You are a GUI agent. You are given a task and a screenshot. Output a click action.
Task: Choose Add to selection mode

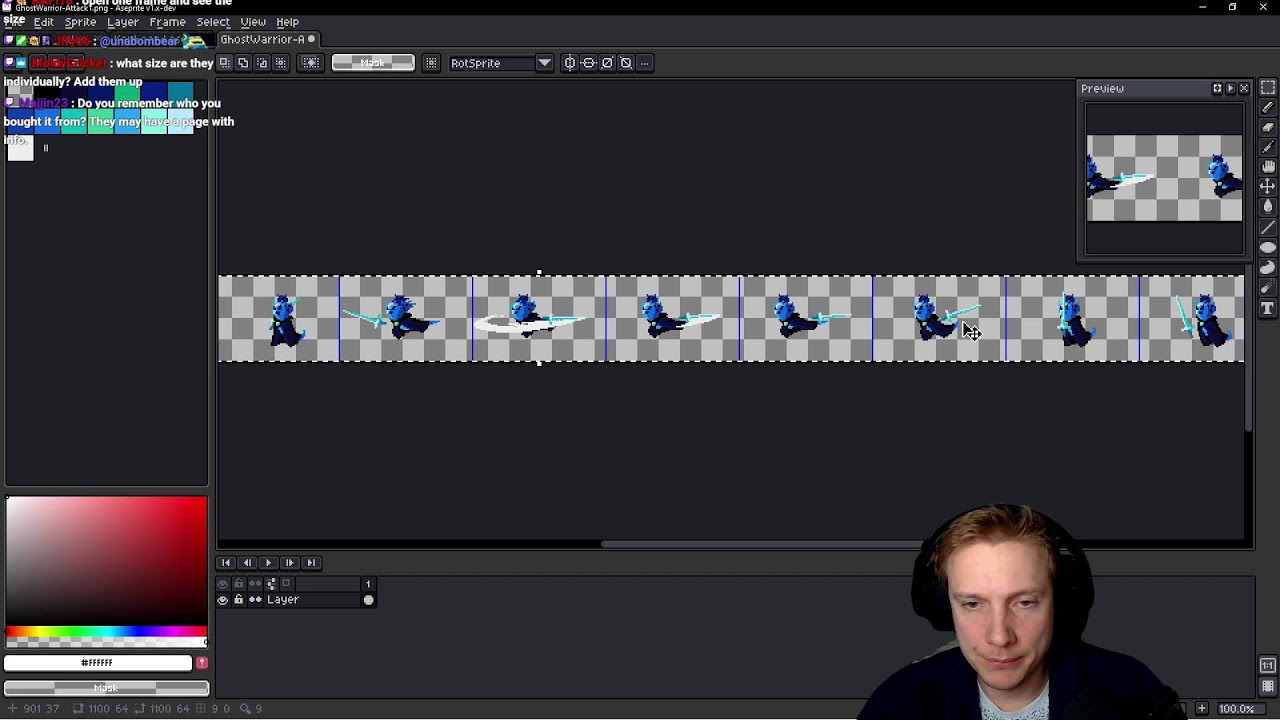coord(243,63)
